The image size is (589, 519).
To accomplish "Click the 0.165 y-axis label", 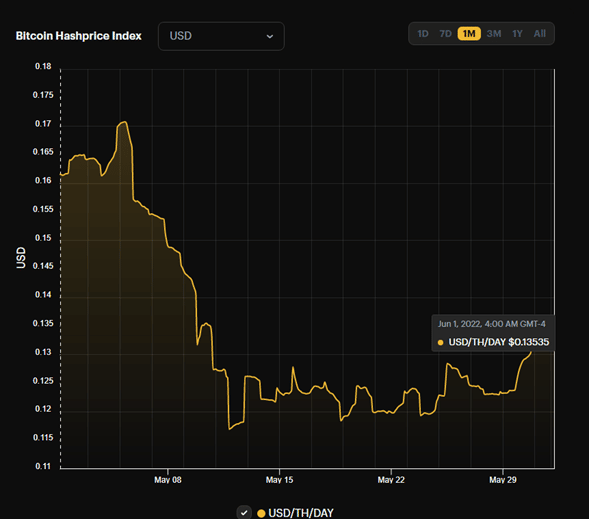I will (x=43, y=152).
